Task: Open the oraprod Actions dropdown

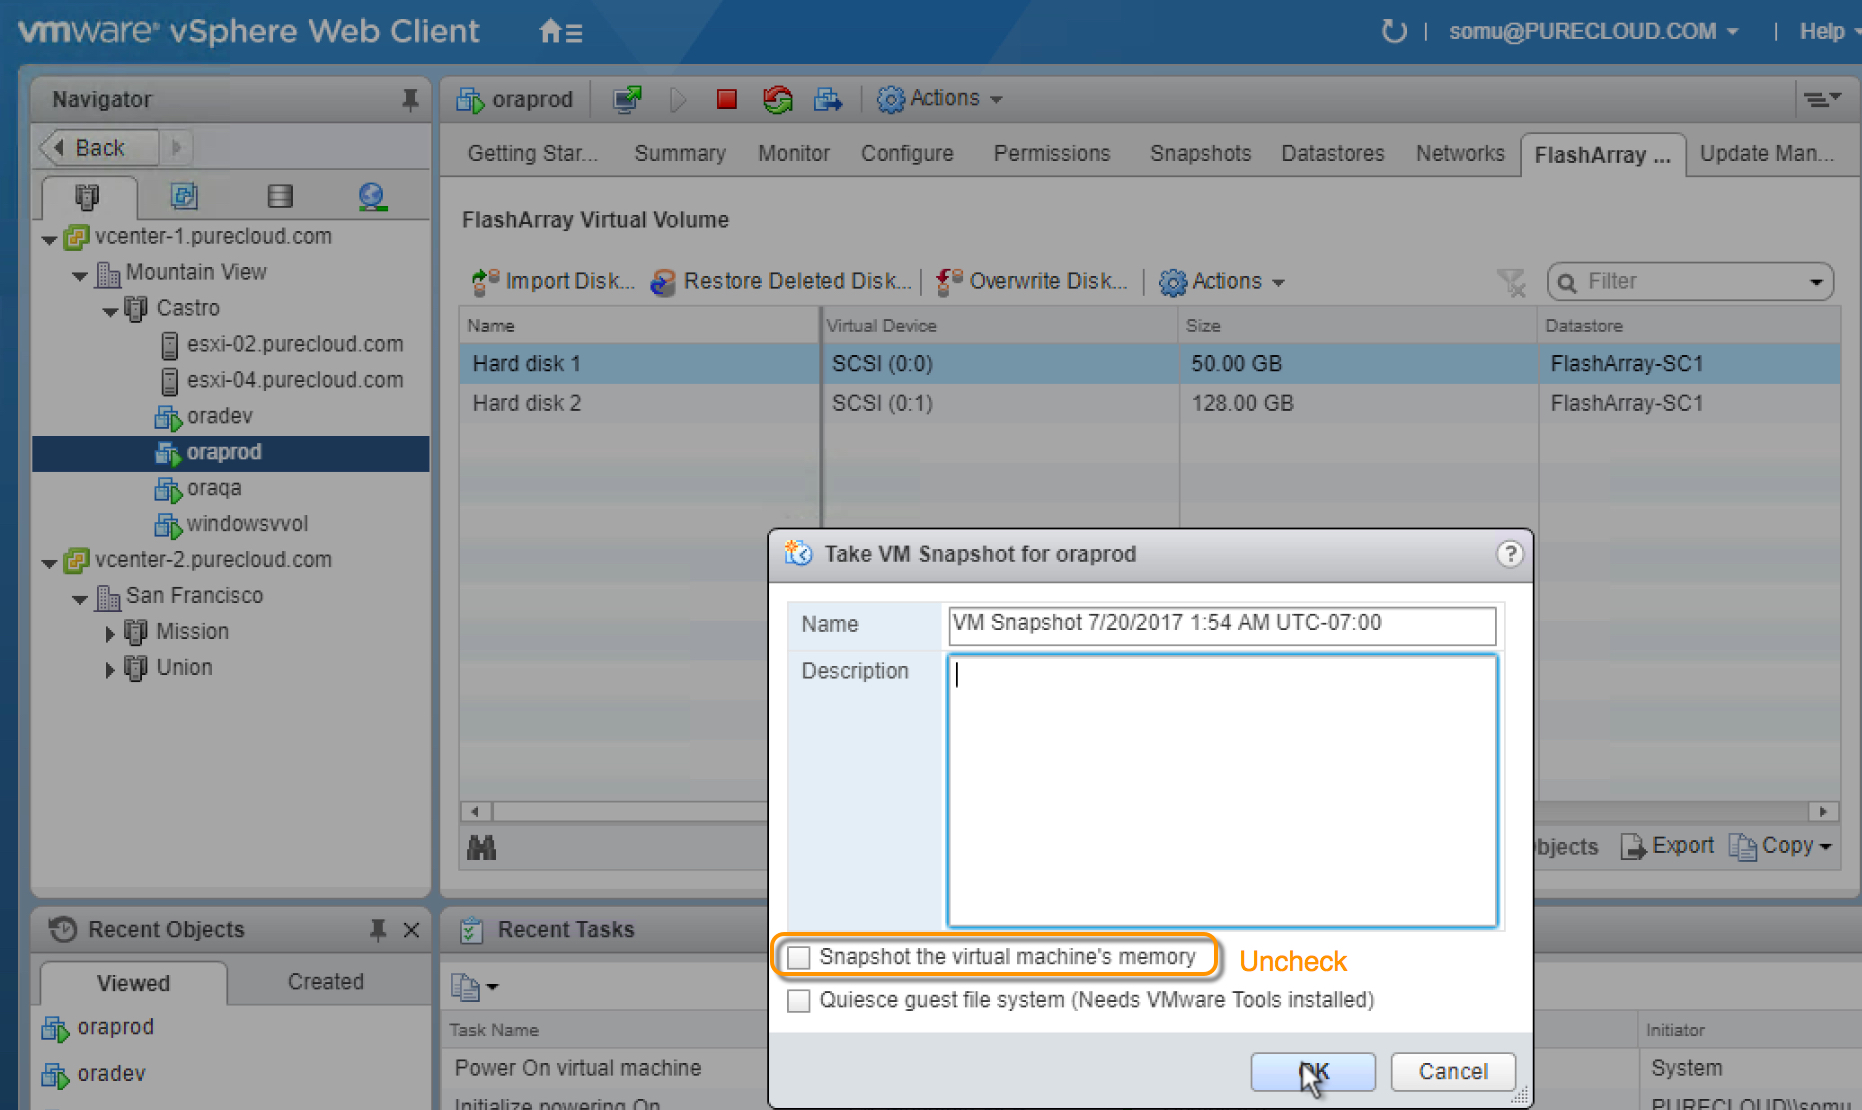Action: tap(939, 98)
